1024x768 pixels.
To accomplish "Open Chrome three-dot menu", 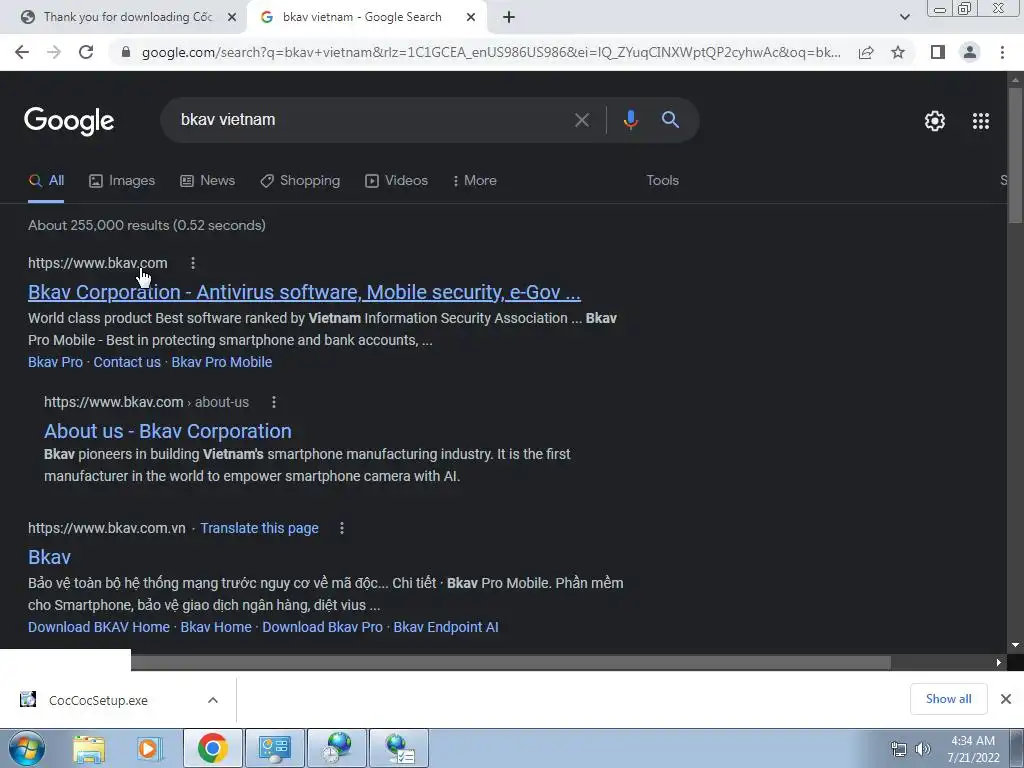I will point(1002,52).
